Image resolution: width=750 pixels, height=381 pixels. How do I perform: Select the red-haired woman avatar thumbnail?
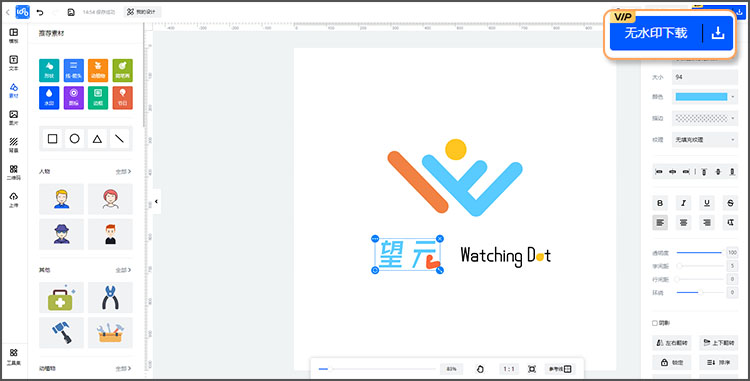[x=110, y=199]
